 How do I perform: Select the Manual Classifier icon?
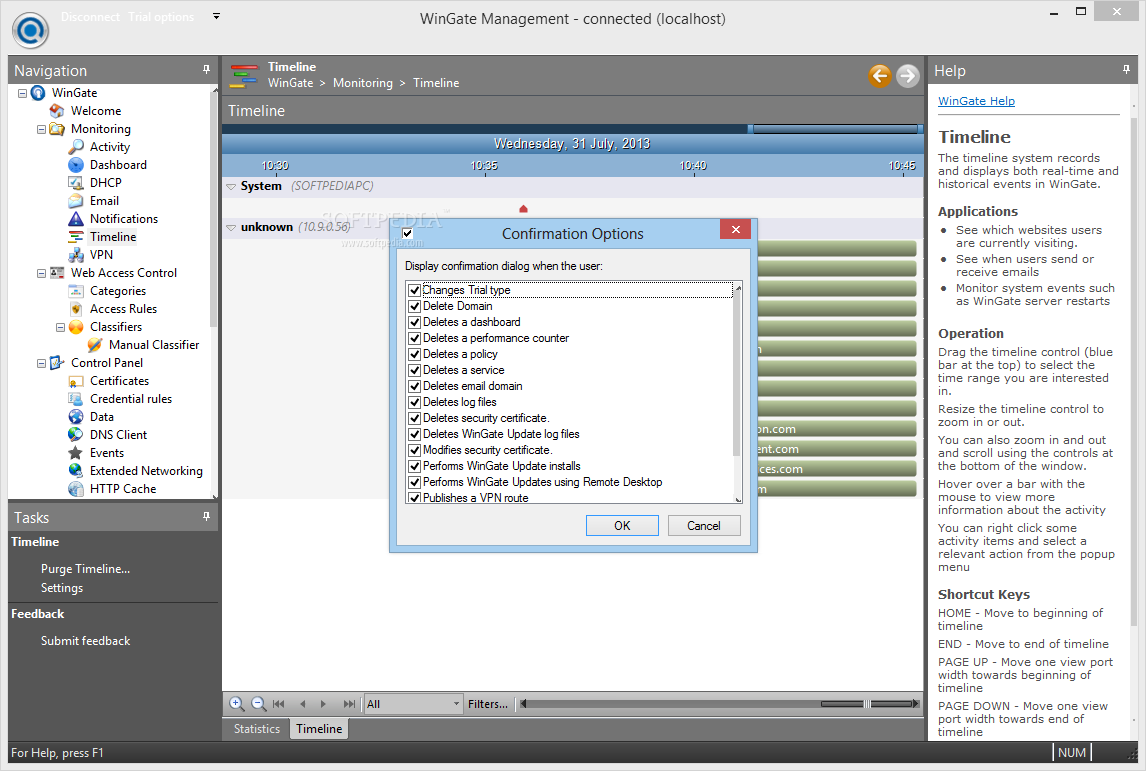95,345
